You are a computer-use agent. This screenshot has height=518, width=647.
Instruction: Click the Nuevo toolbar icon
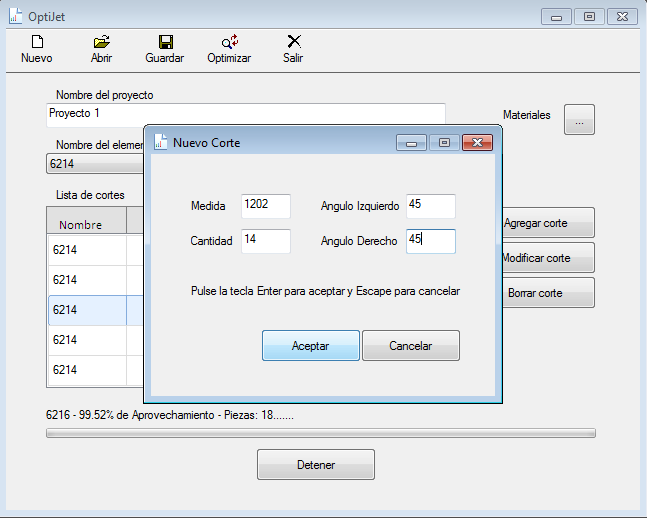tap(37, 42)
